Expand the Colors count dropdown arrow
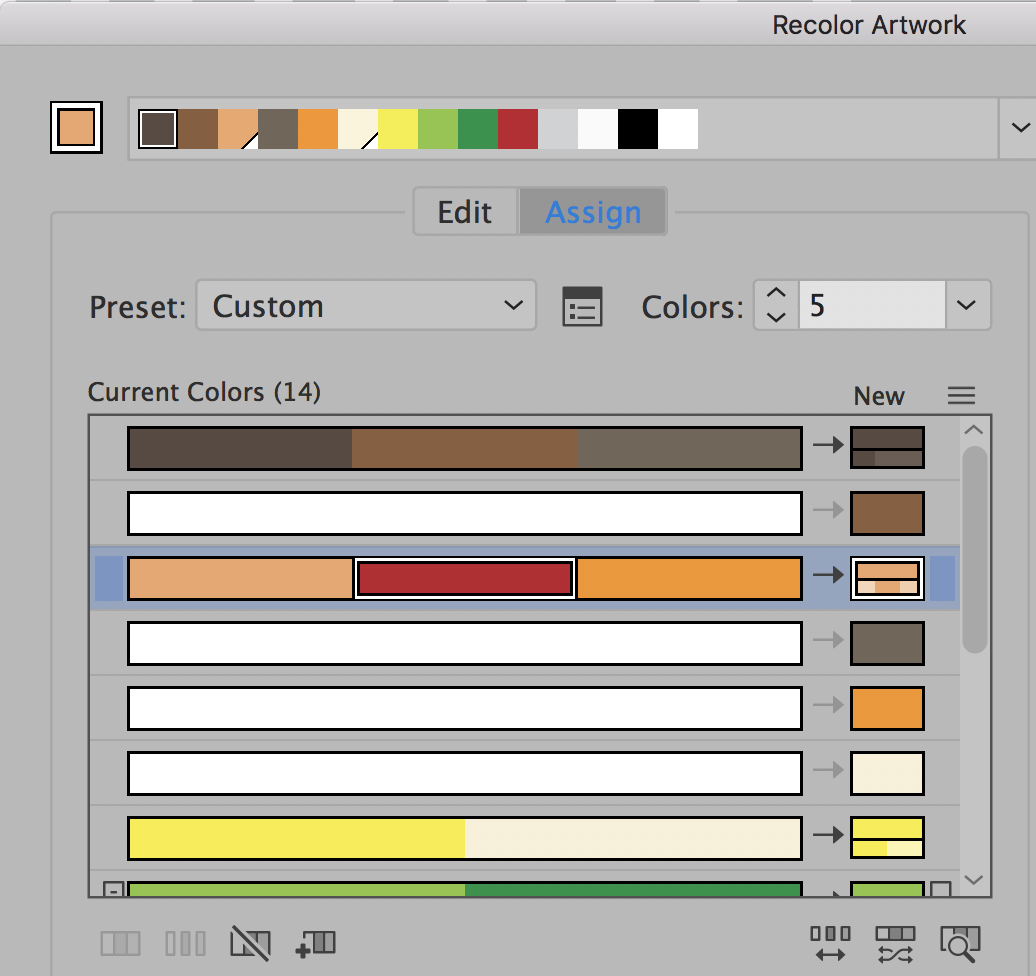The width and height of the screenshot is (1036, 976). pos(966,306)
